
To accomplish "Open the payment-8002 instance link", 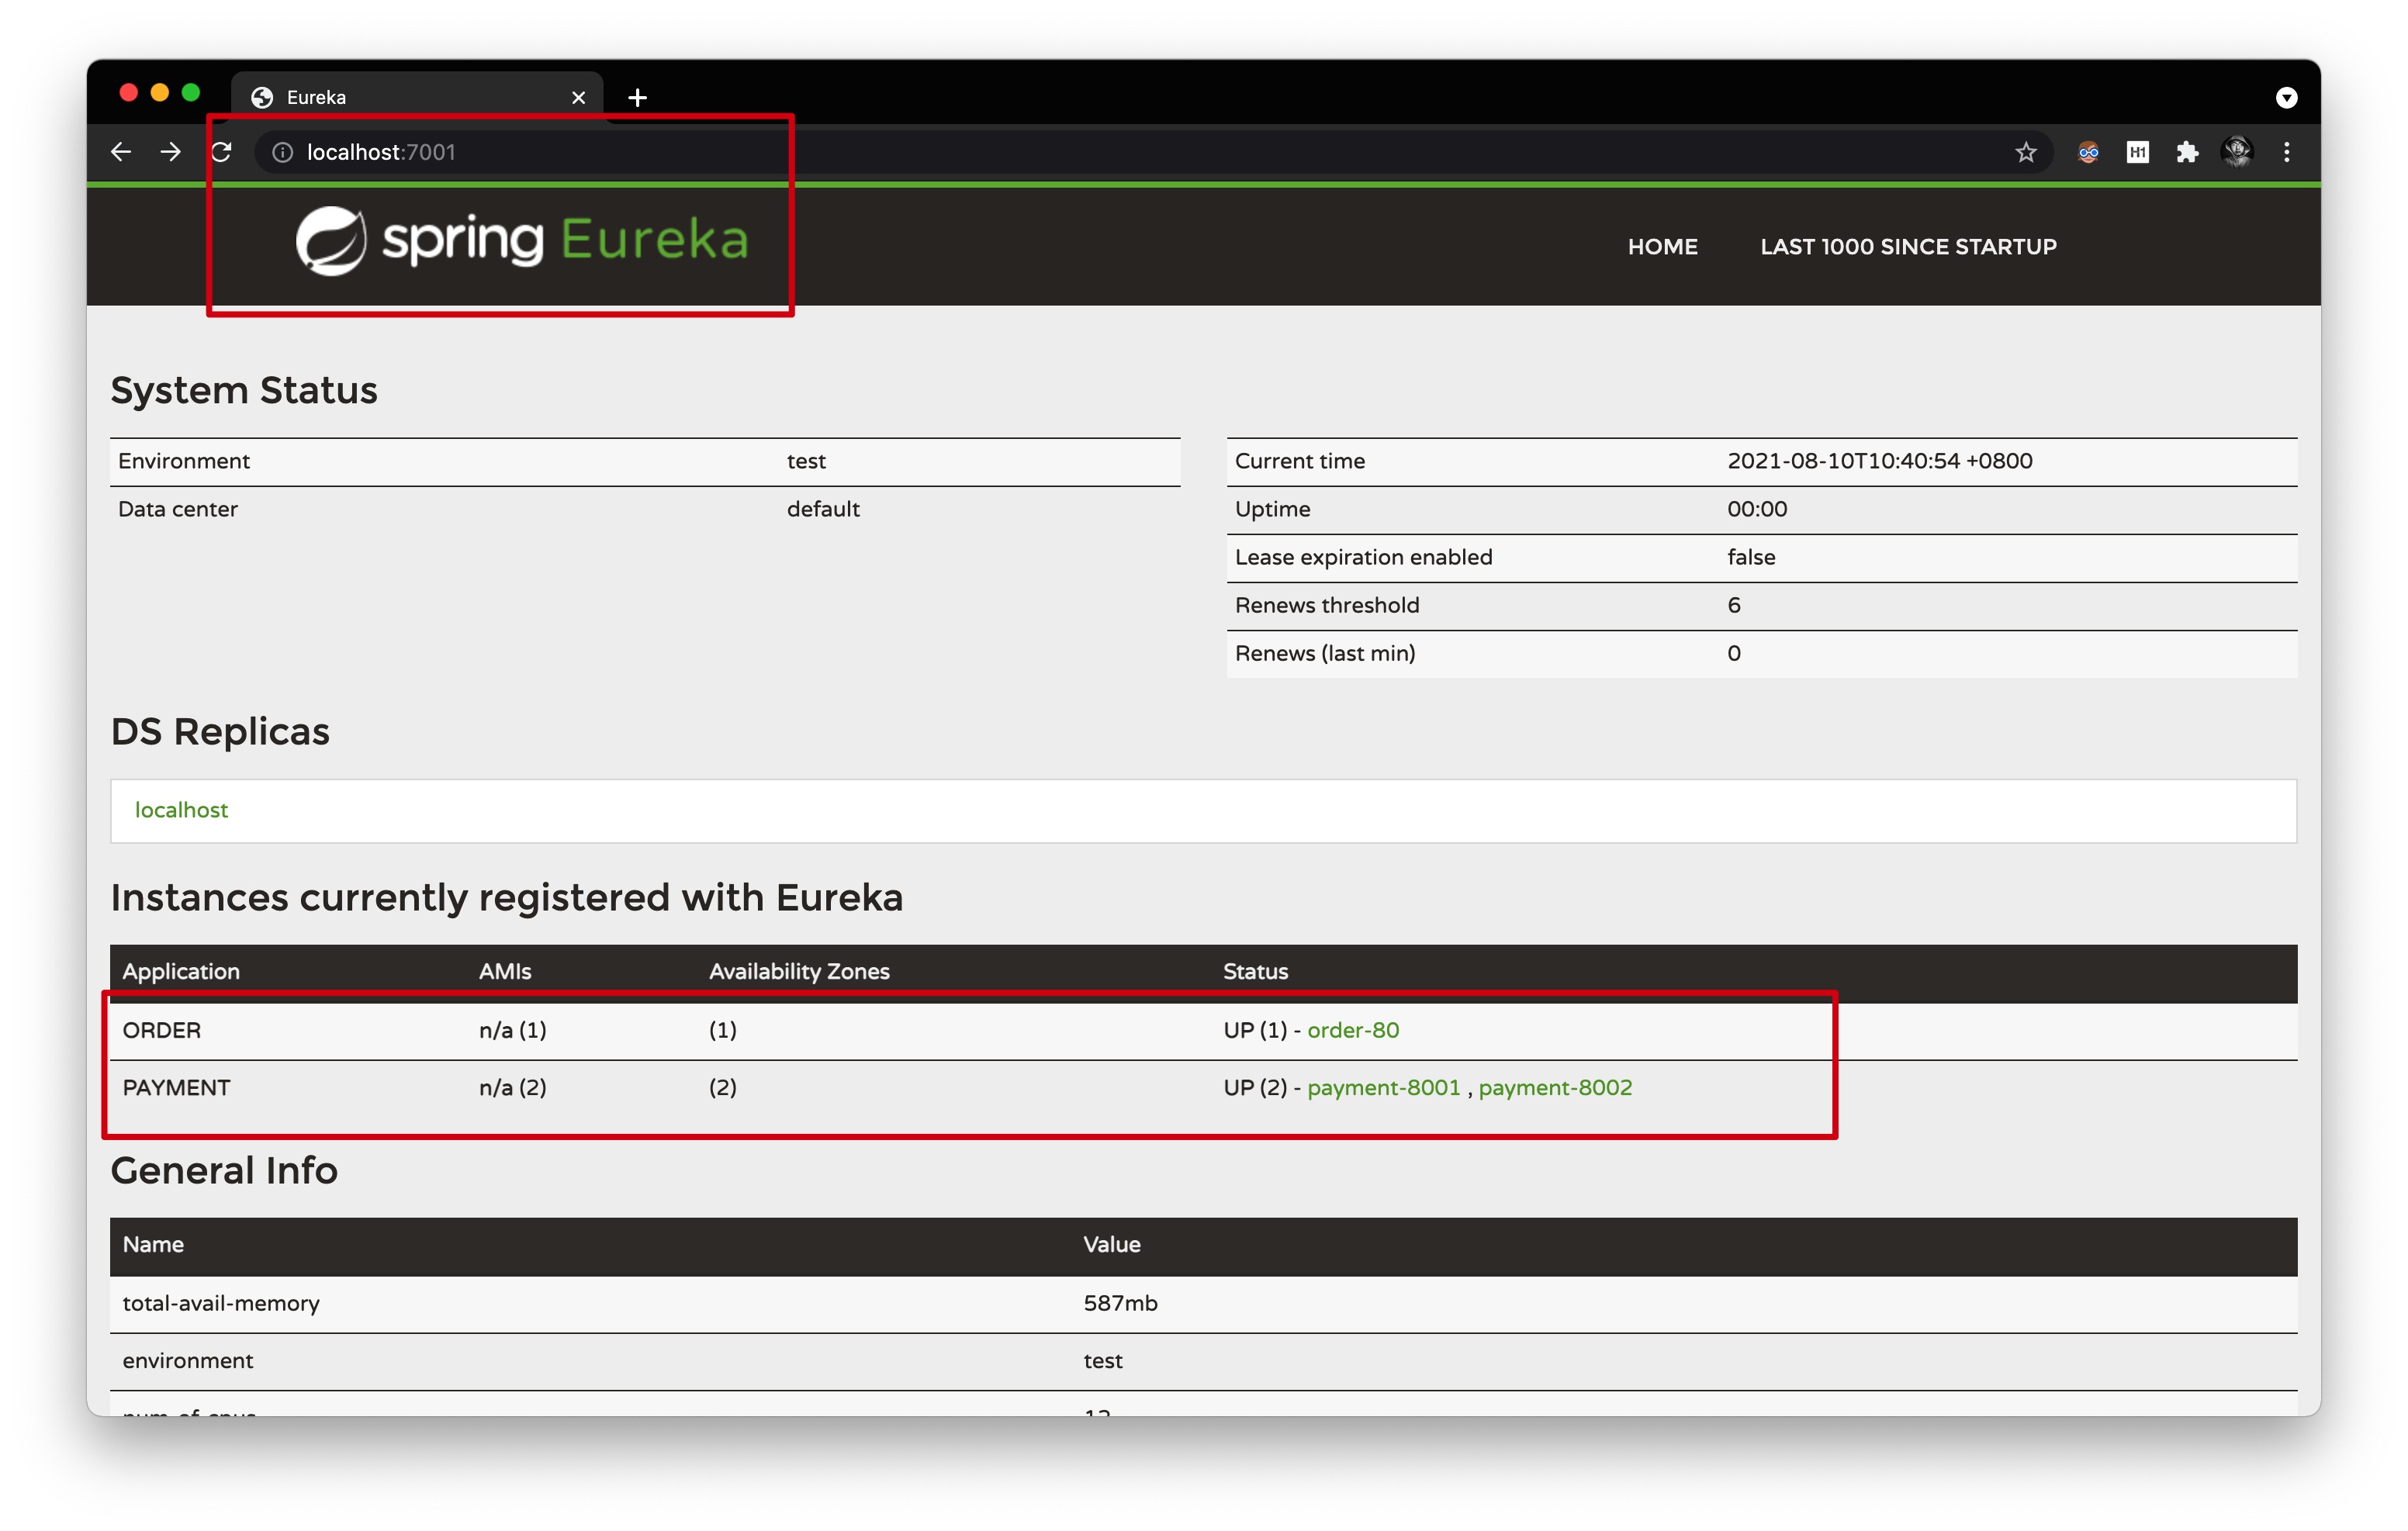I will (1555, 1087).
